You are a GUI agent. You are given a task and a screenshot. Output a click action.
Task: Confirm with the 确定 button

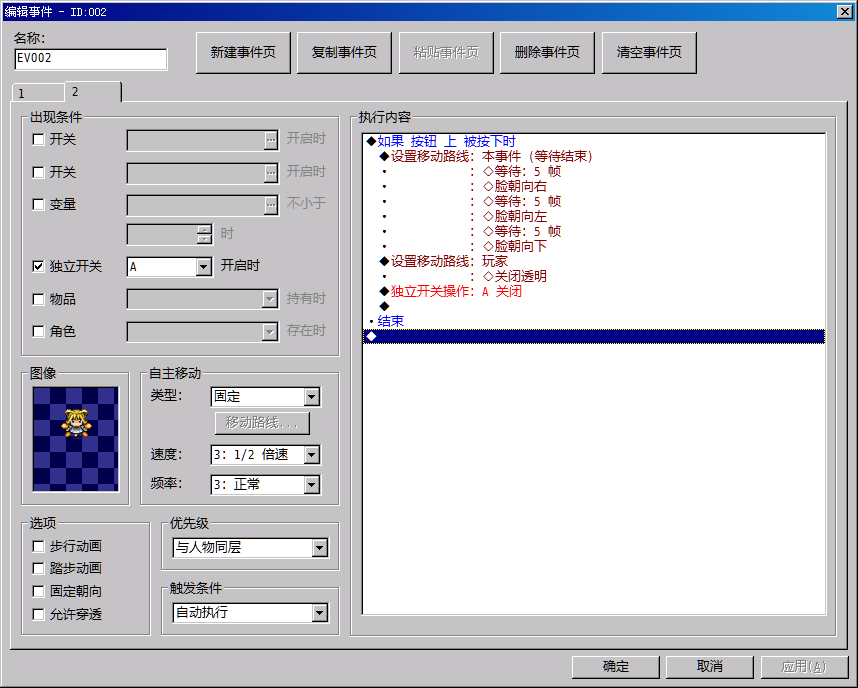[x=616, y=667]
